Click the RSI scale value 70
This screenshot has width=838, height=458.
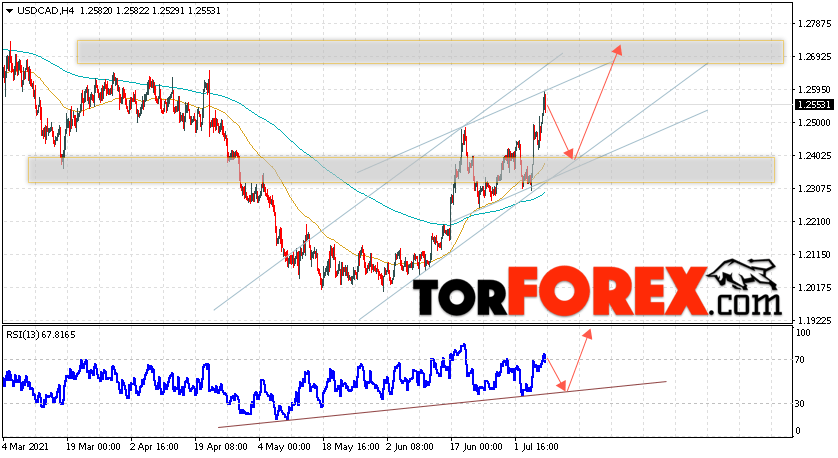[800, 360]
